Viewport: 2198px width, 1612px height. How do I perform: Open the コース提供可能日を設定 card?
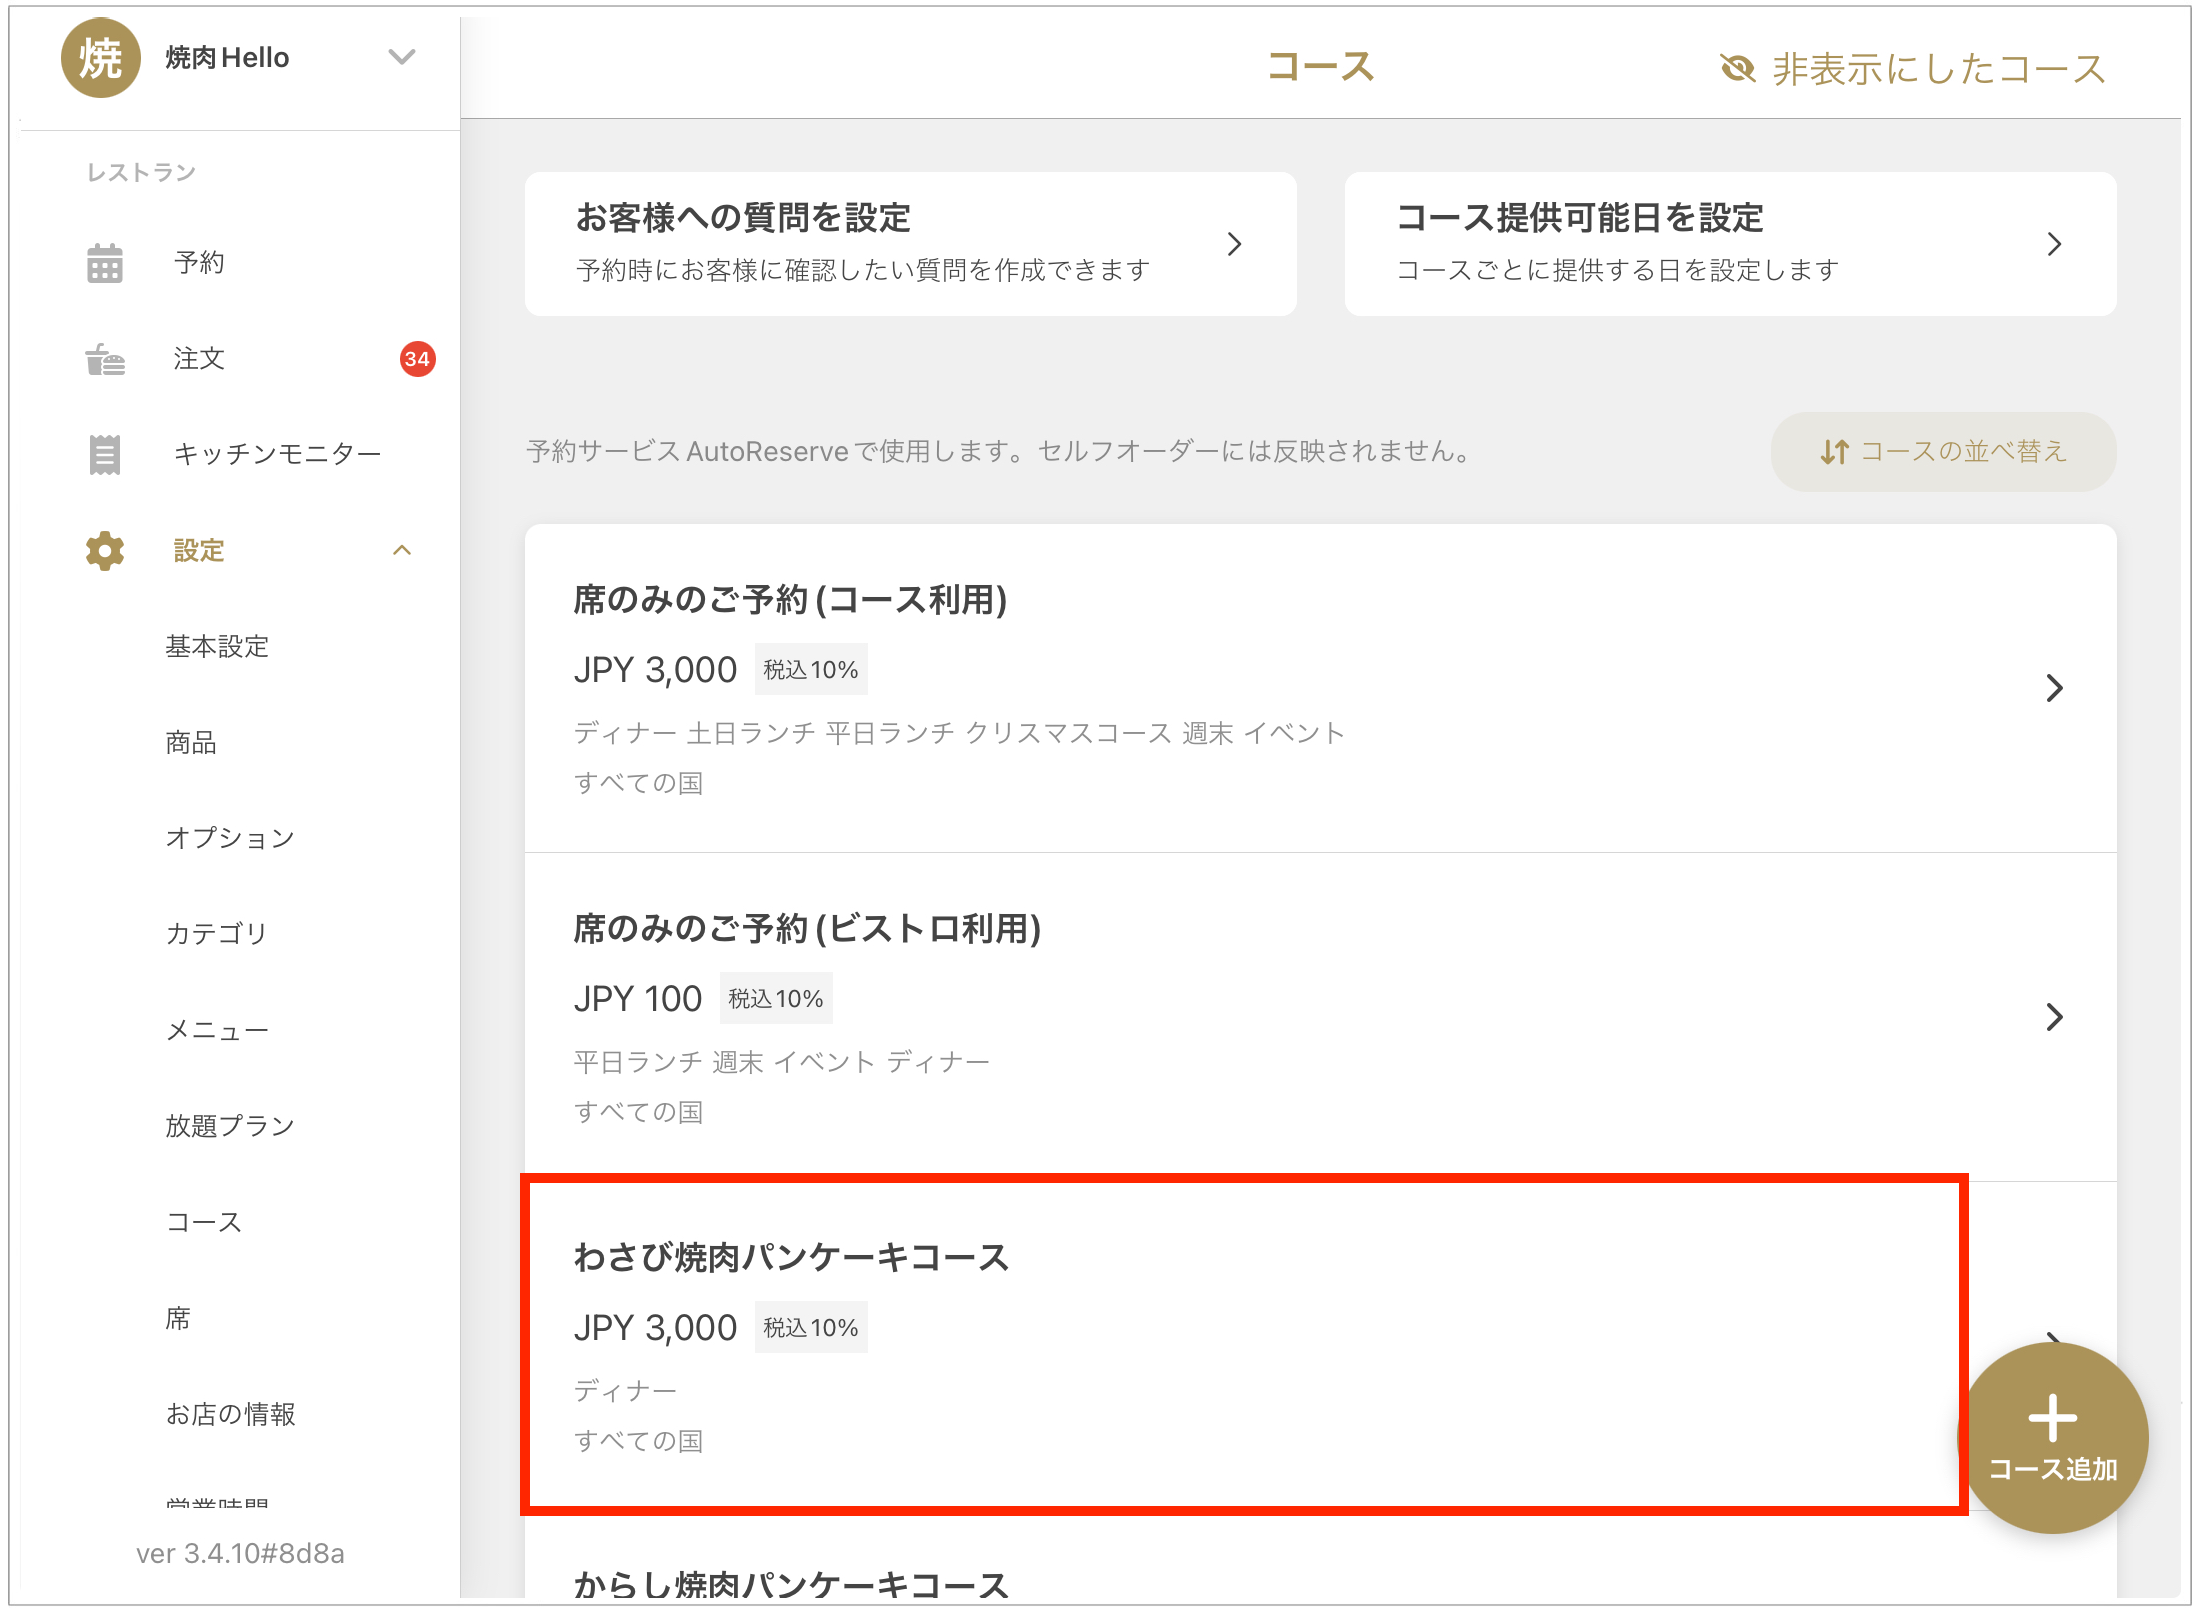[x=1729, y=244]
